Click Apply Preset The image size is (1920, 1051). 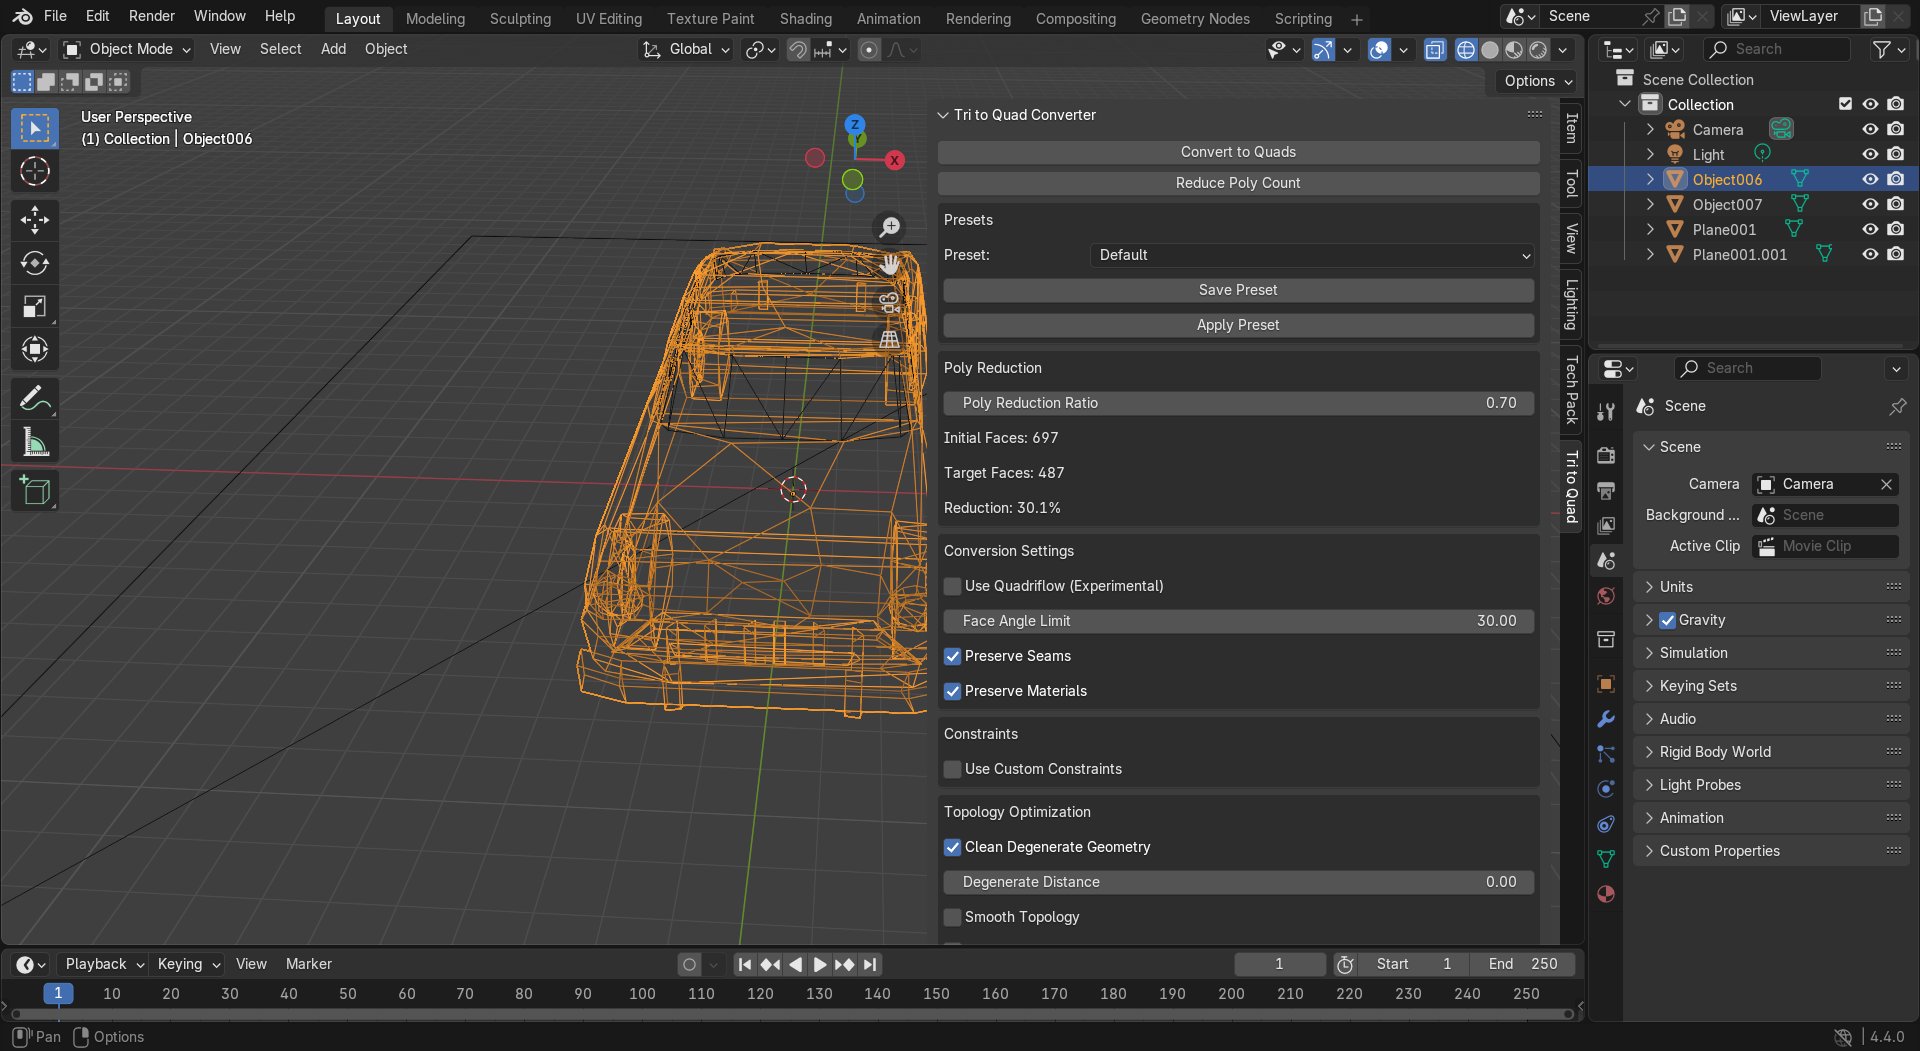[x=1238, y=324]
